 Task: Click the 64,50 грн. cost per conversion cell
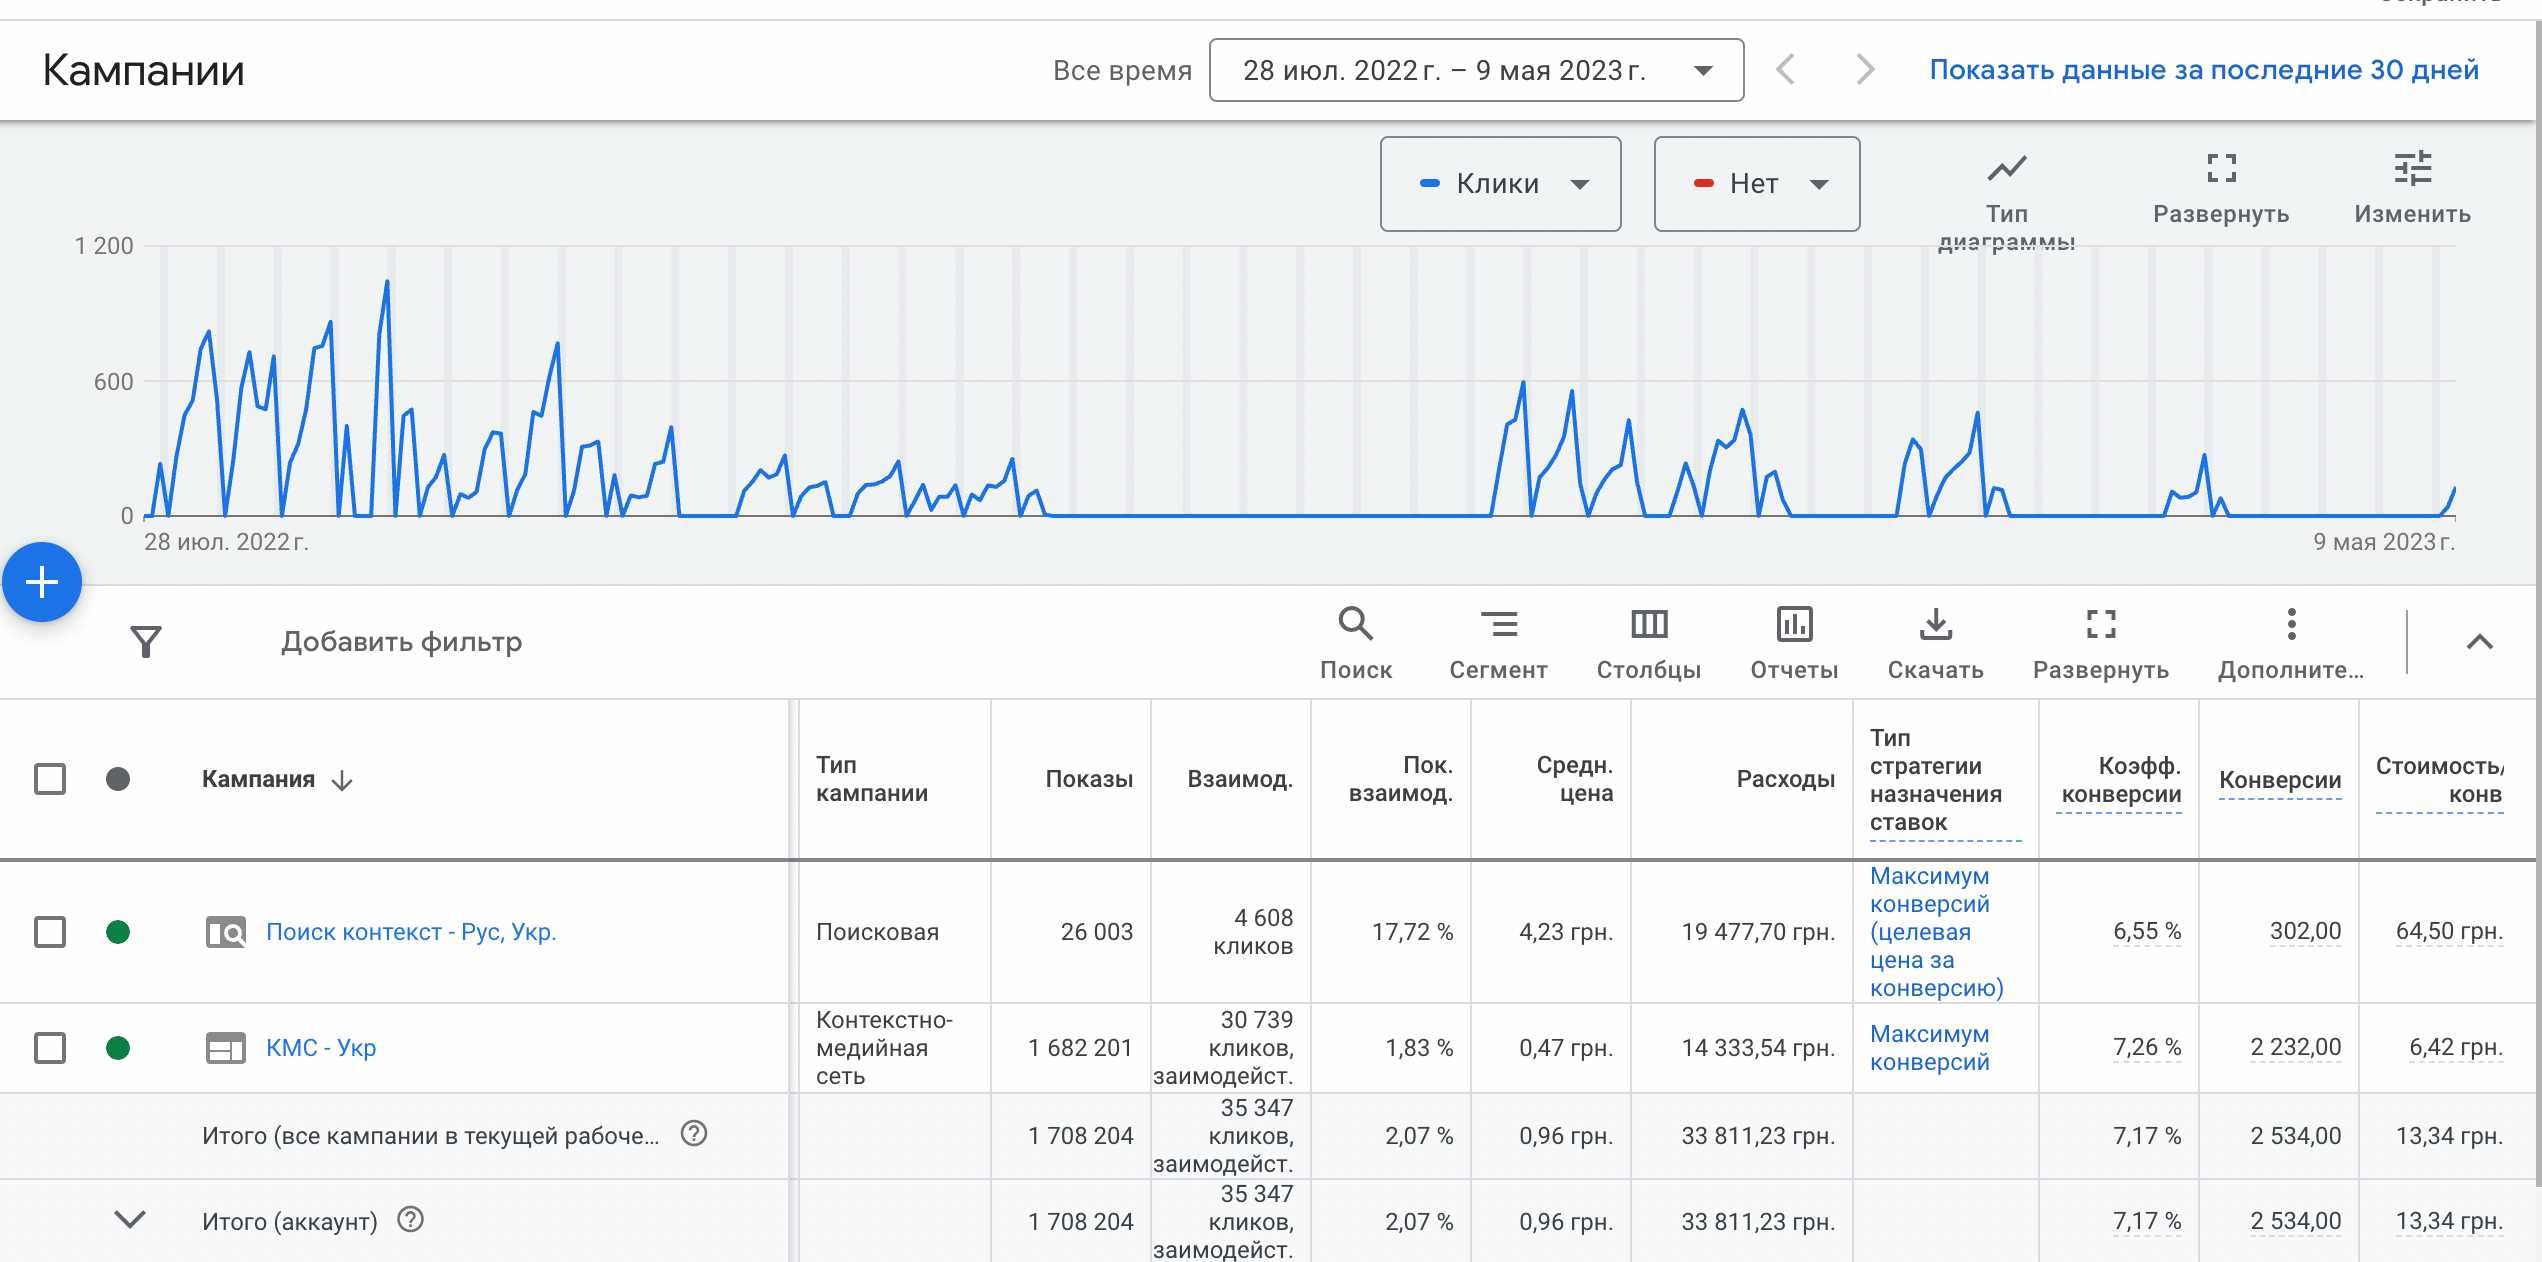[2449, 931]
